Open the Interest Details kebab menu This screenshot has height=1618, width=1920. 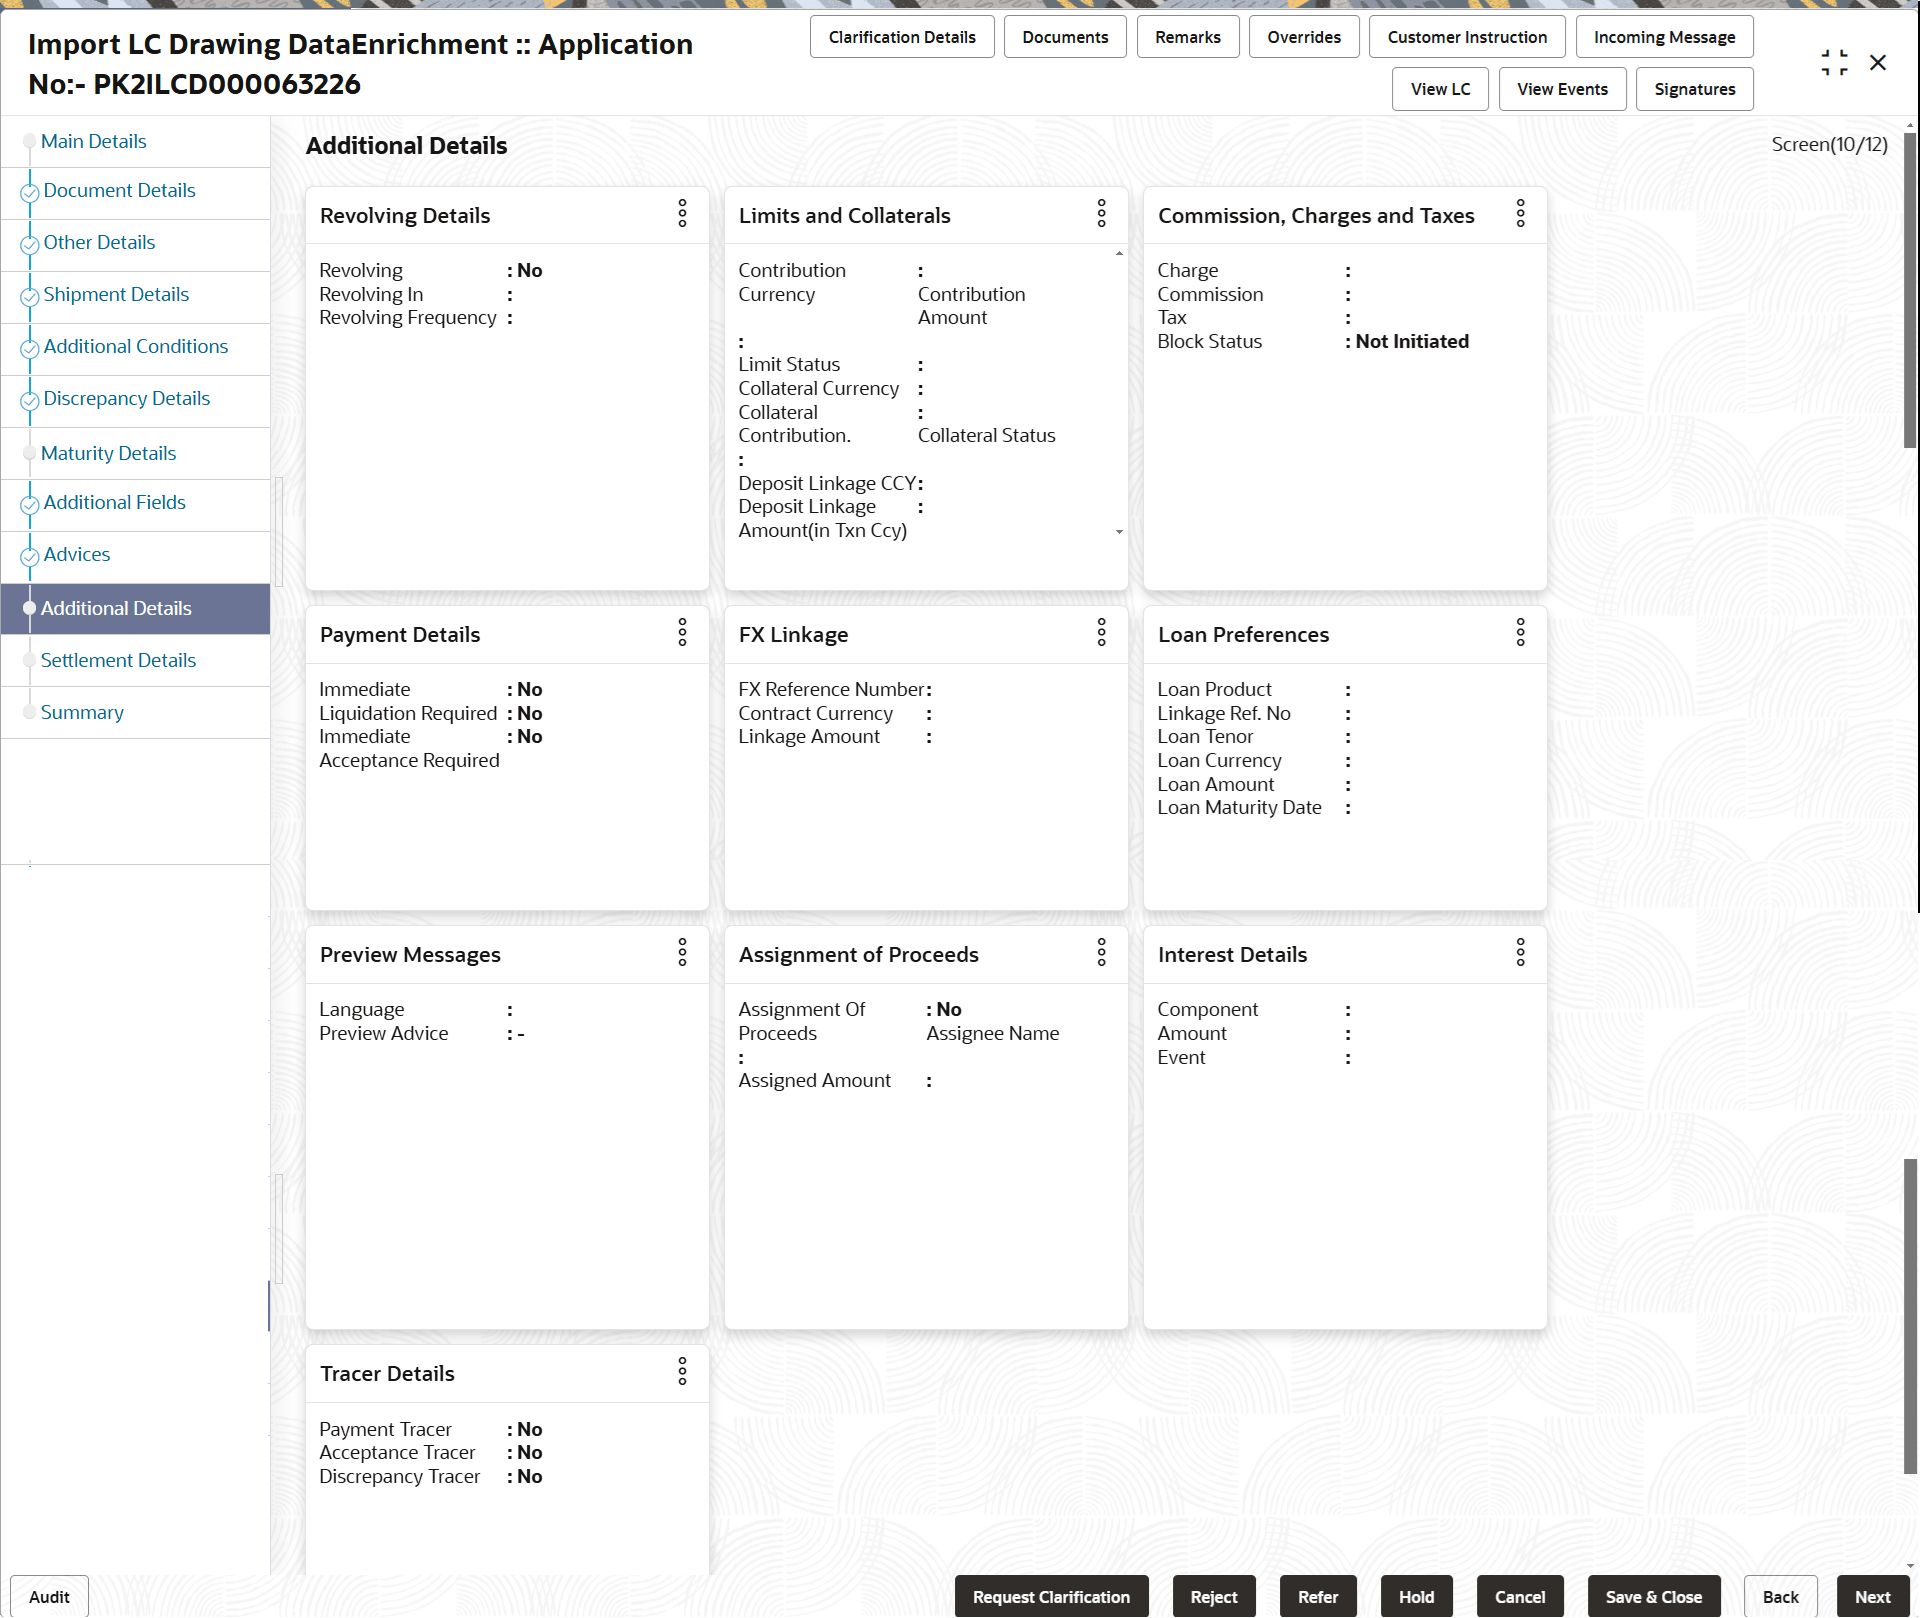[x=1520, y=952]
